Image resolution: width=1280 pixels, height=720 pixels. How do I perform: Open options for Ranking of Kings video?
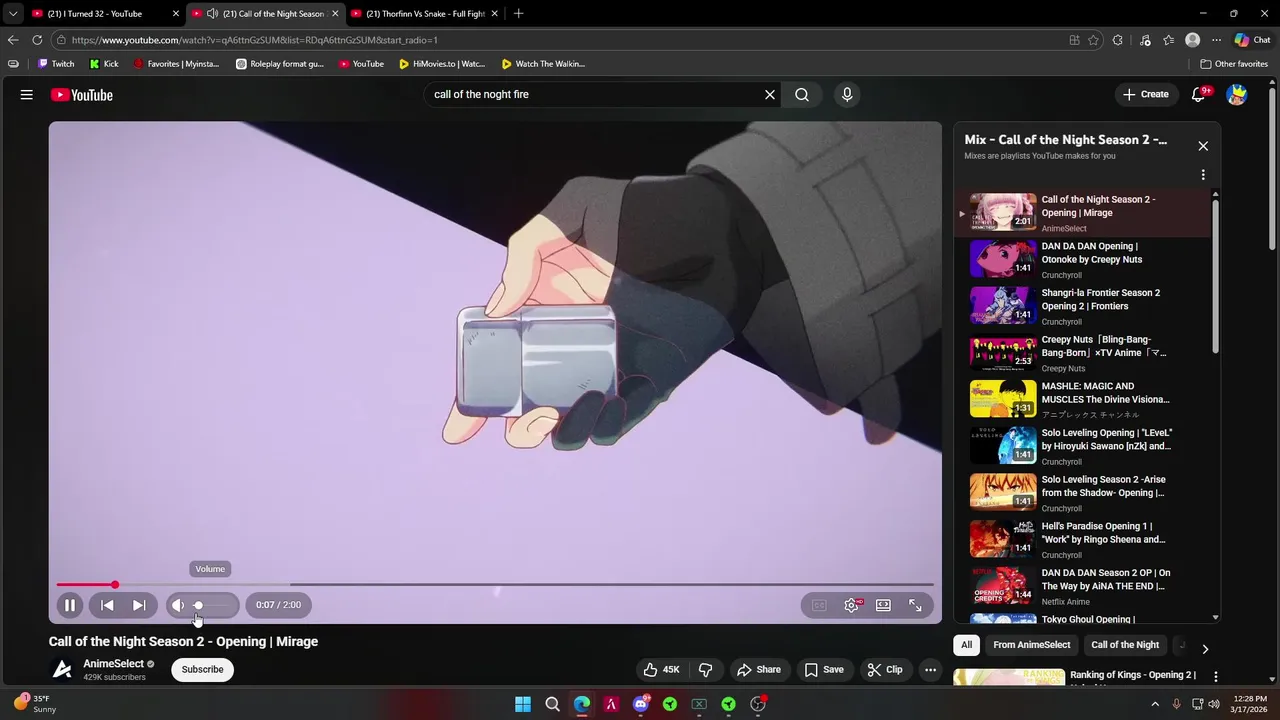[1216, 677]
